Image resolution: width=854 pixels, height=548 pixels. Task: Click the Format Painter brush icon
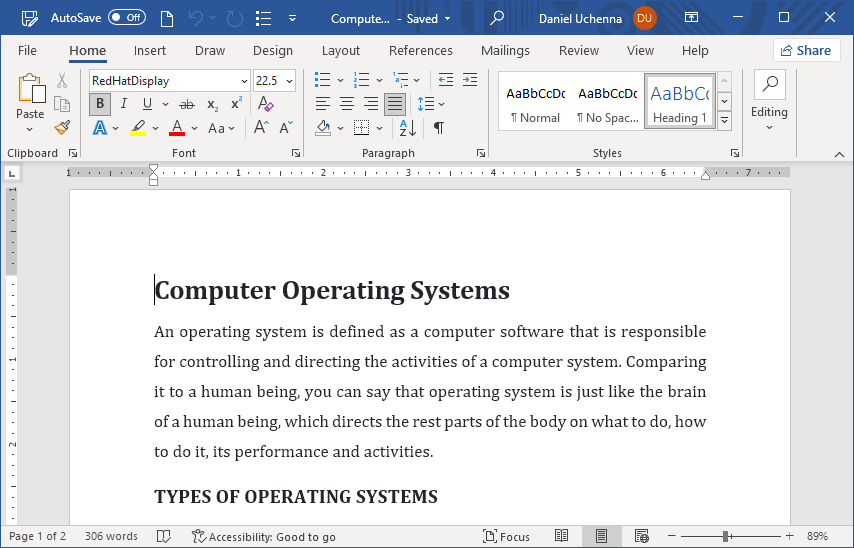[x=62, y=128]
